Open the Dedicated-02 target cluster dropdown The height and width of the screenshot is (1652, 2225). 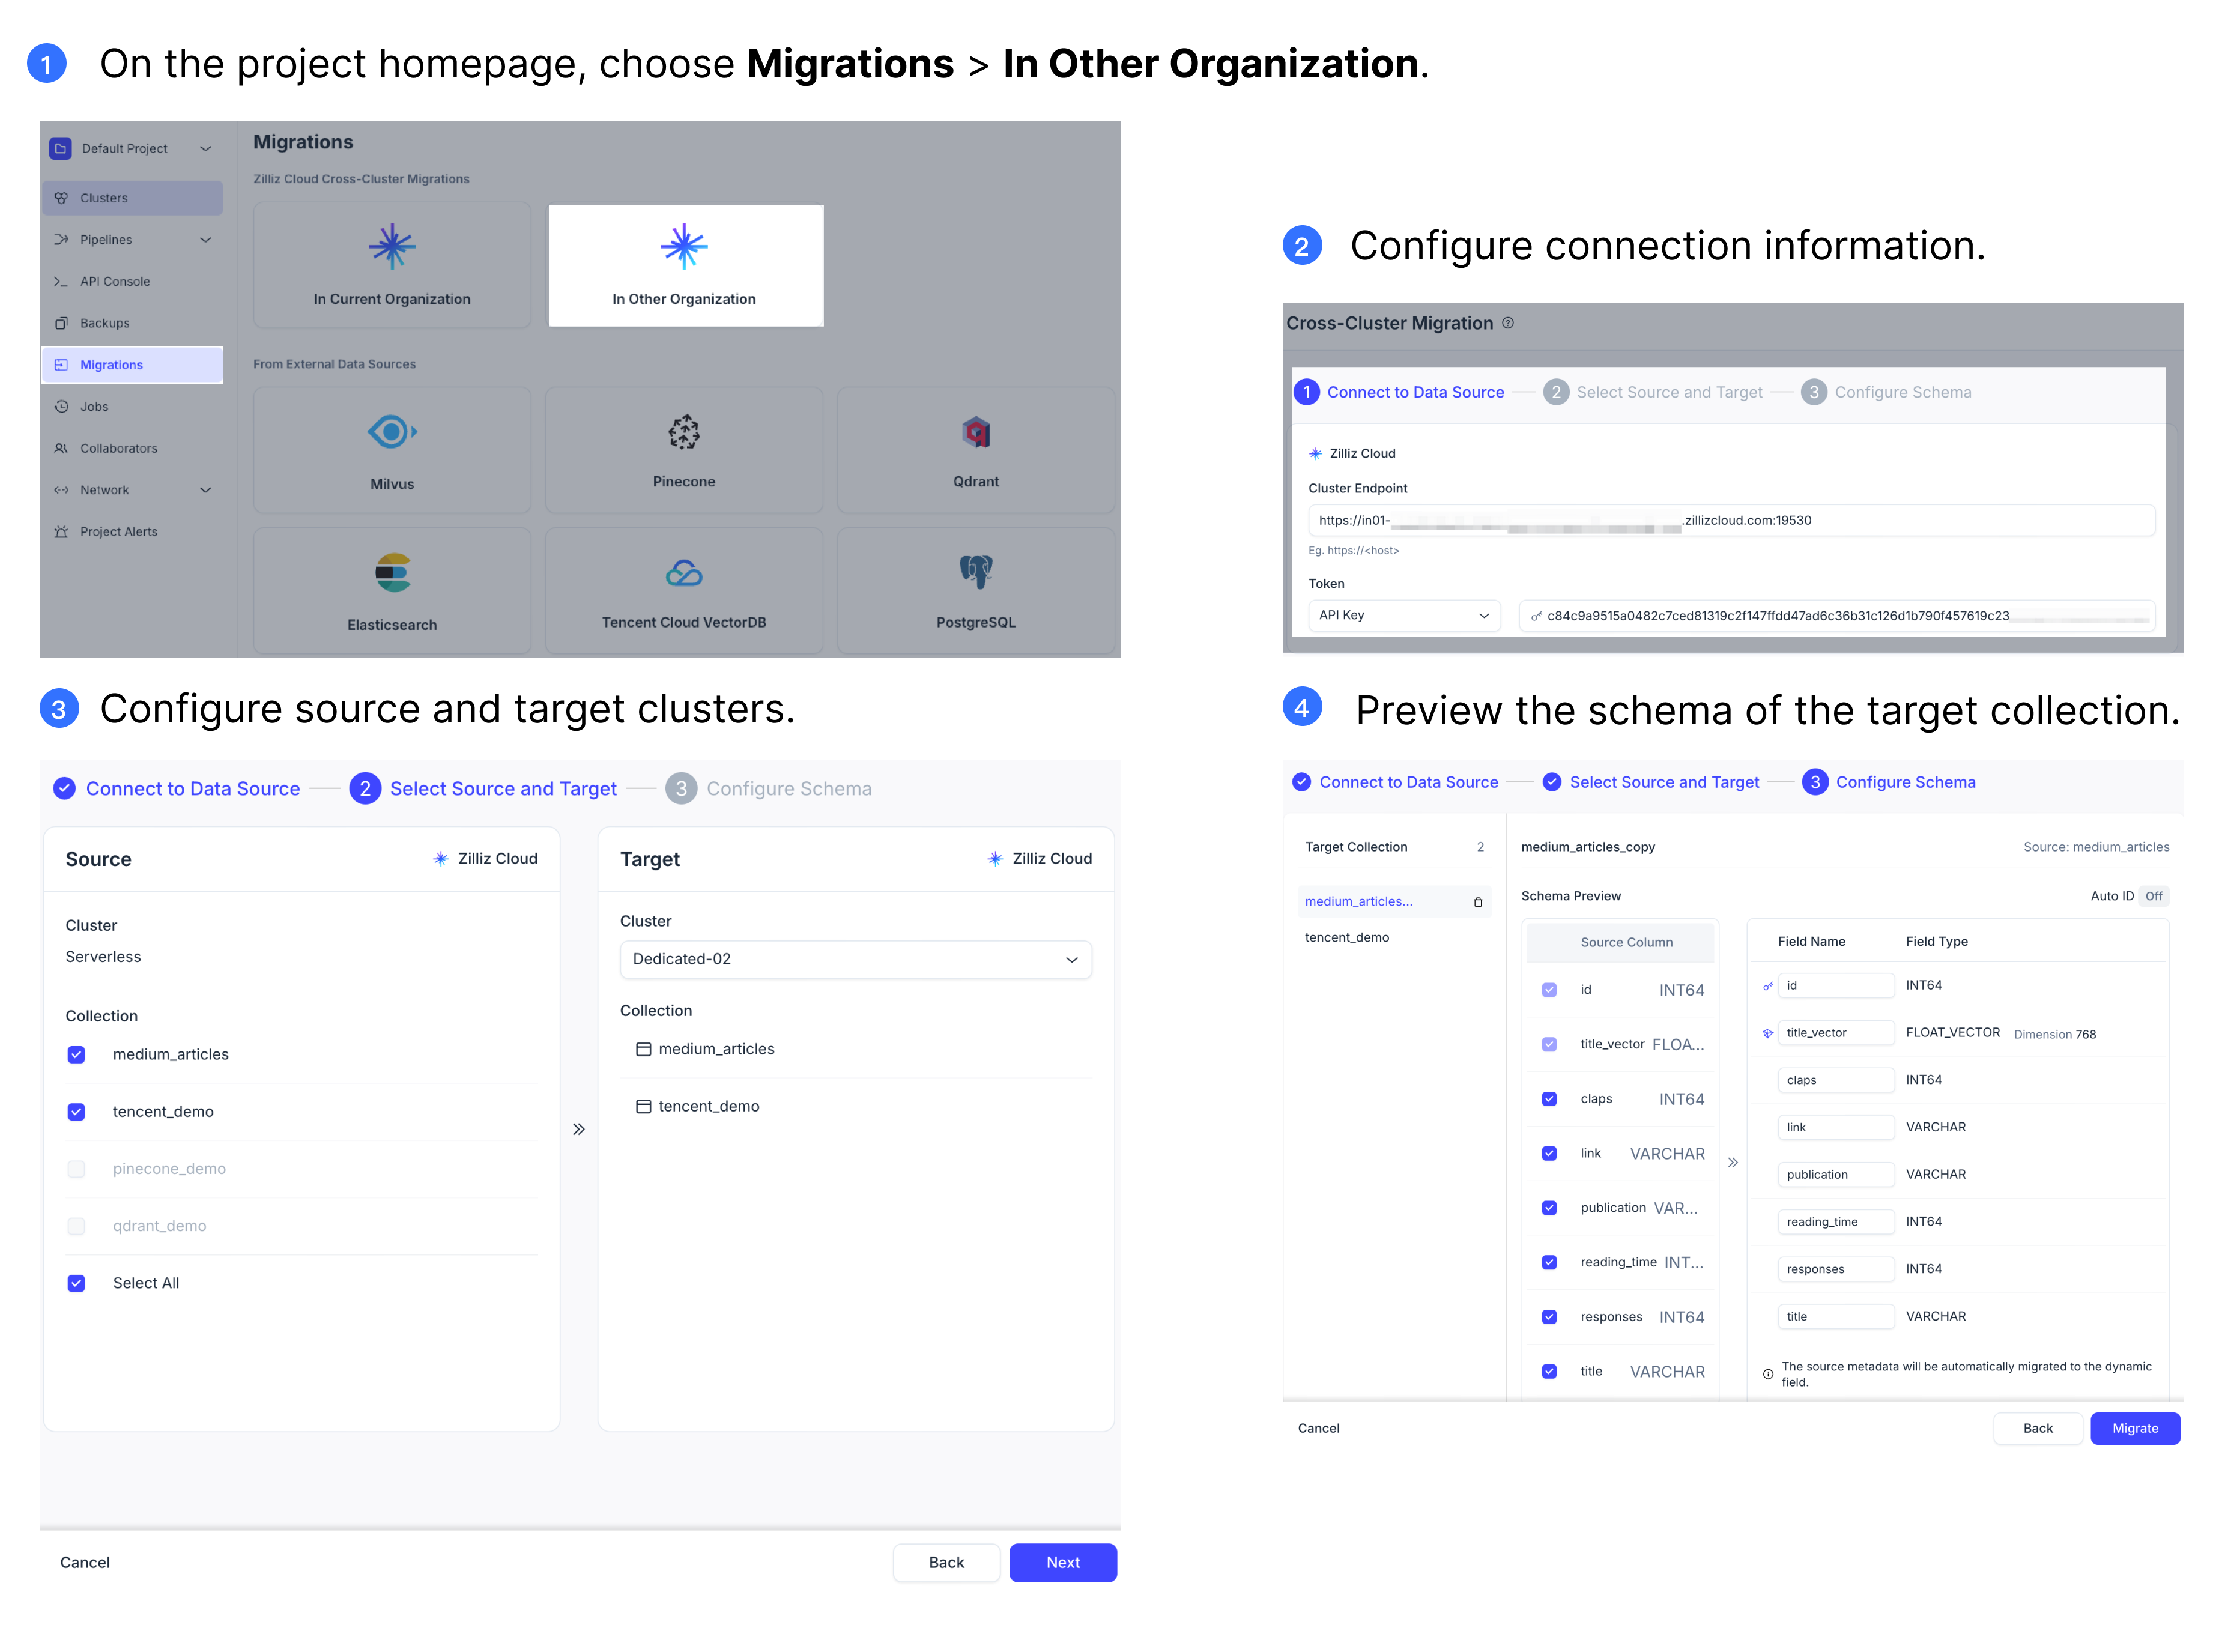[856, 959]
